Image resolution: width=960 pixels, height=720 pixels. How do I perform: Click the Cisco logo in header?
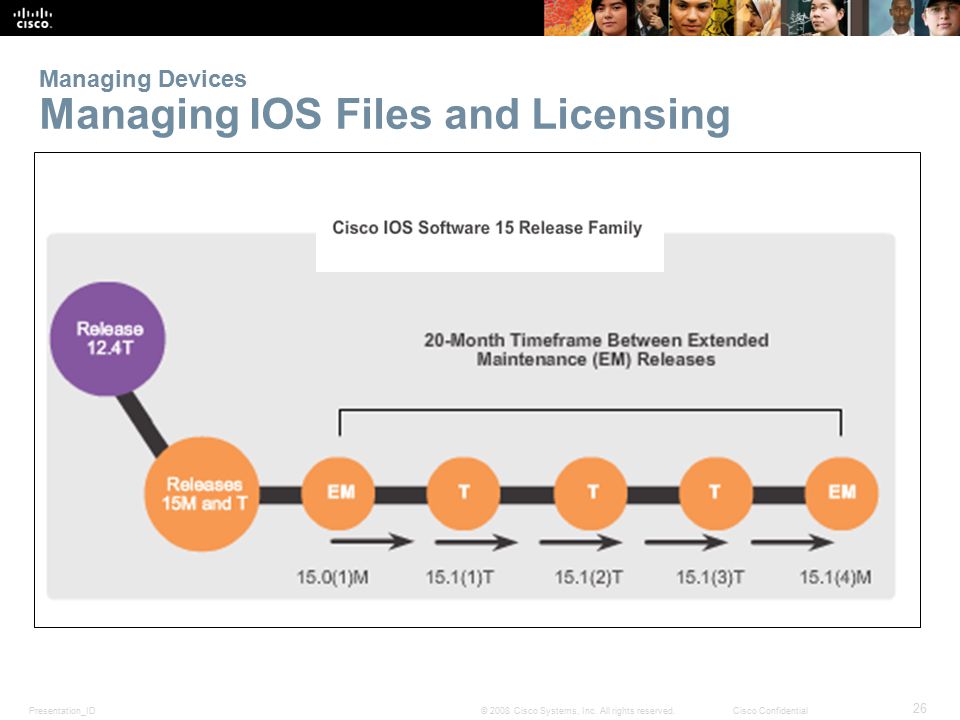pos(33,18)
